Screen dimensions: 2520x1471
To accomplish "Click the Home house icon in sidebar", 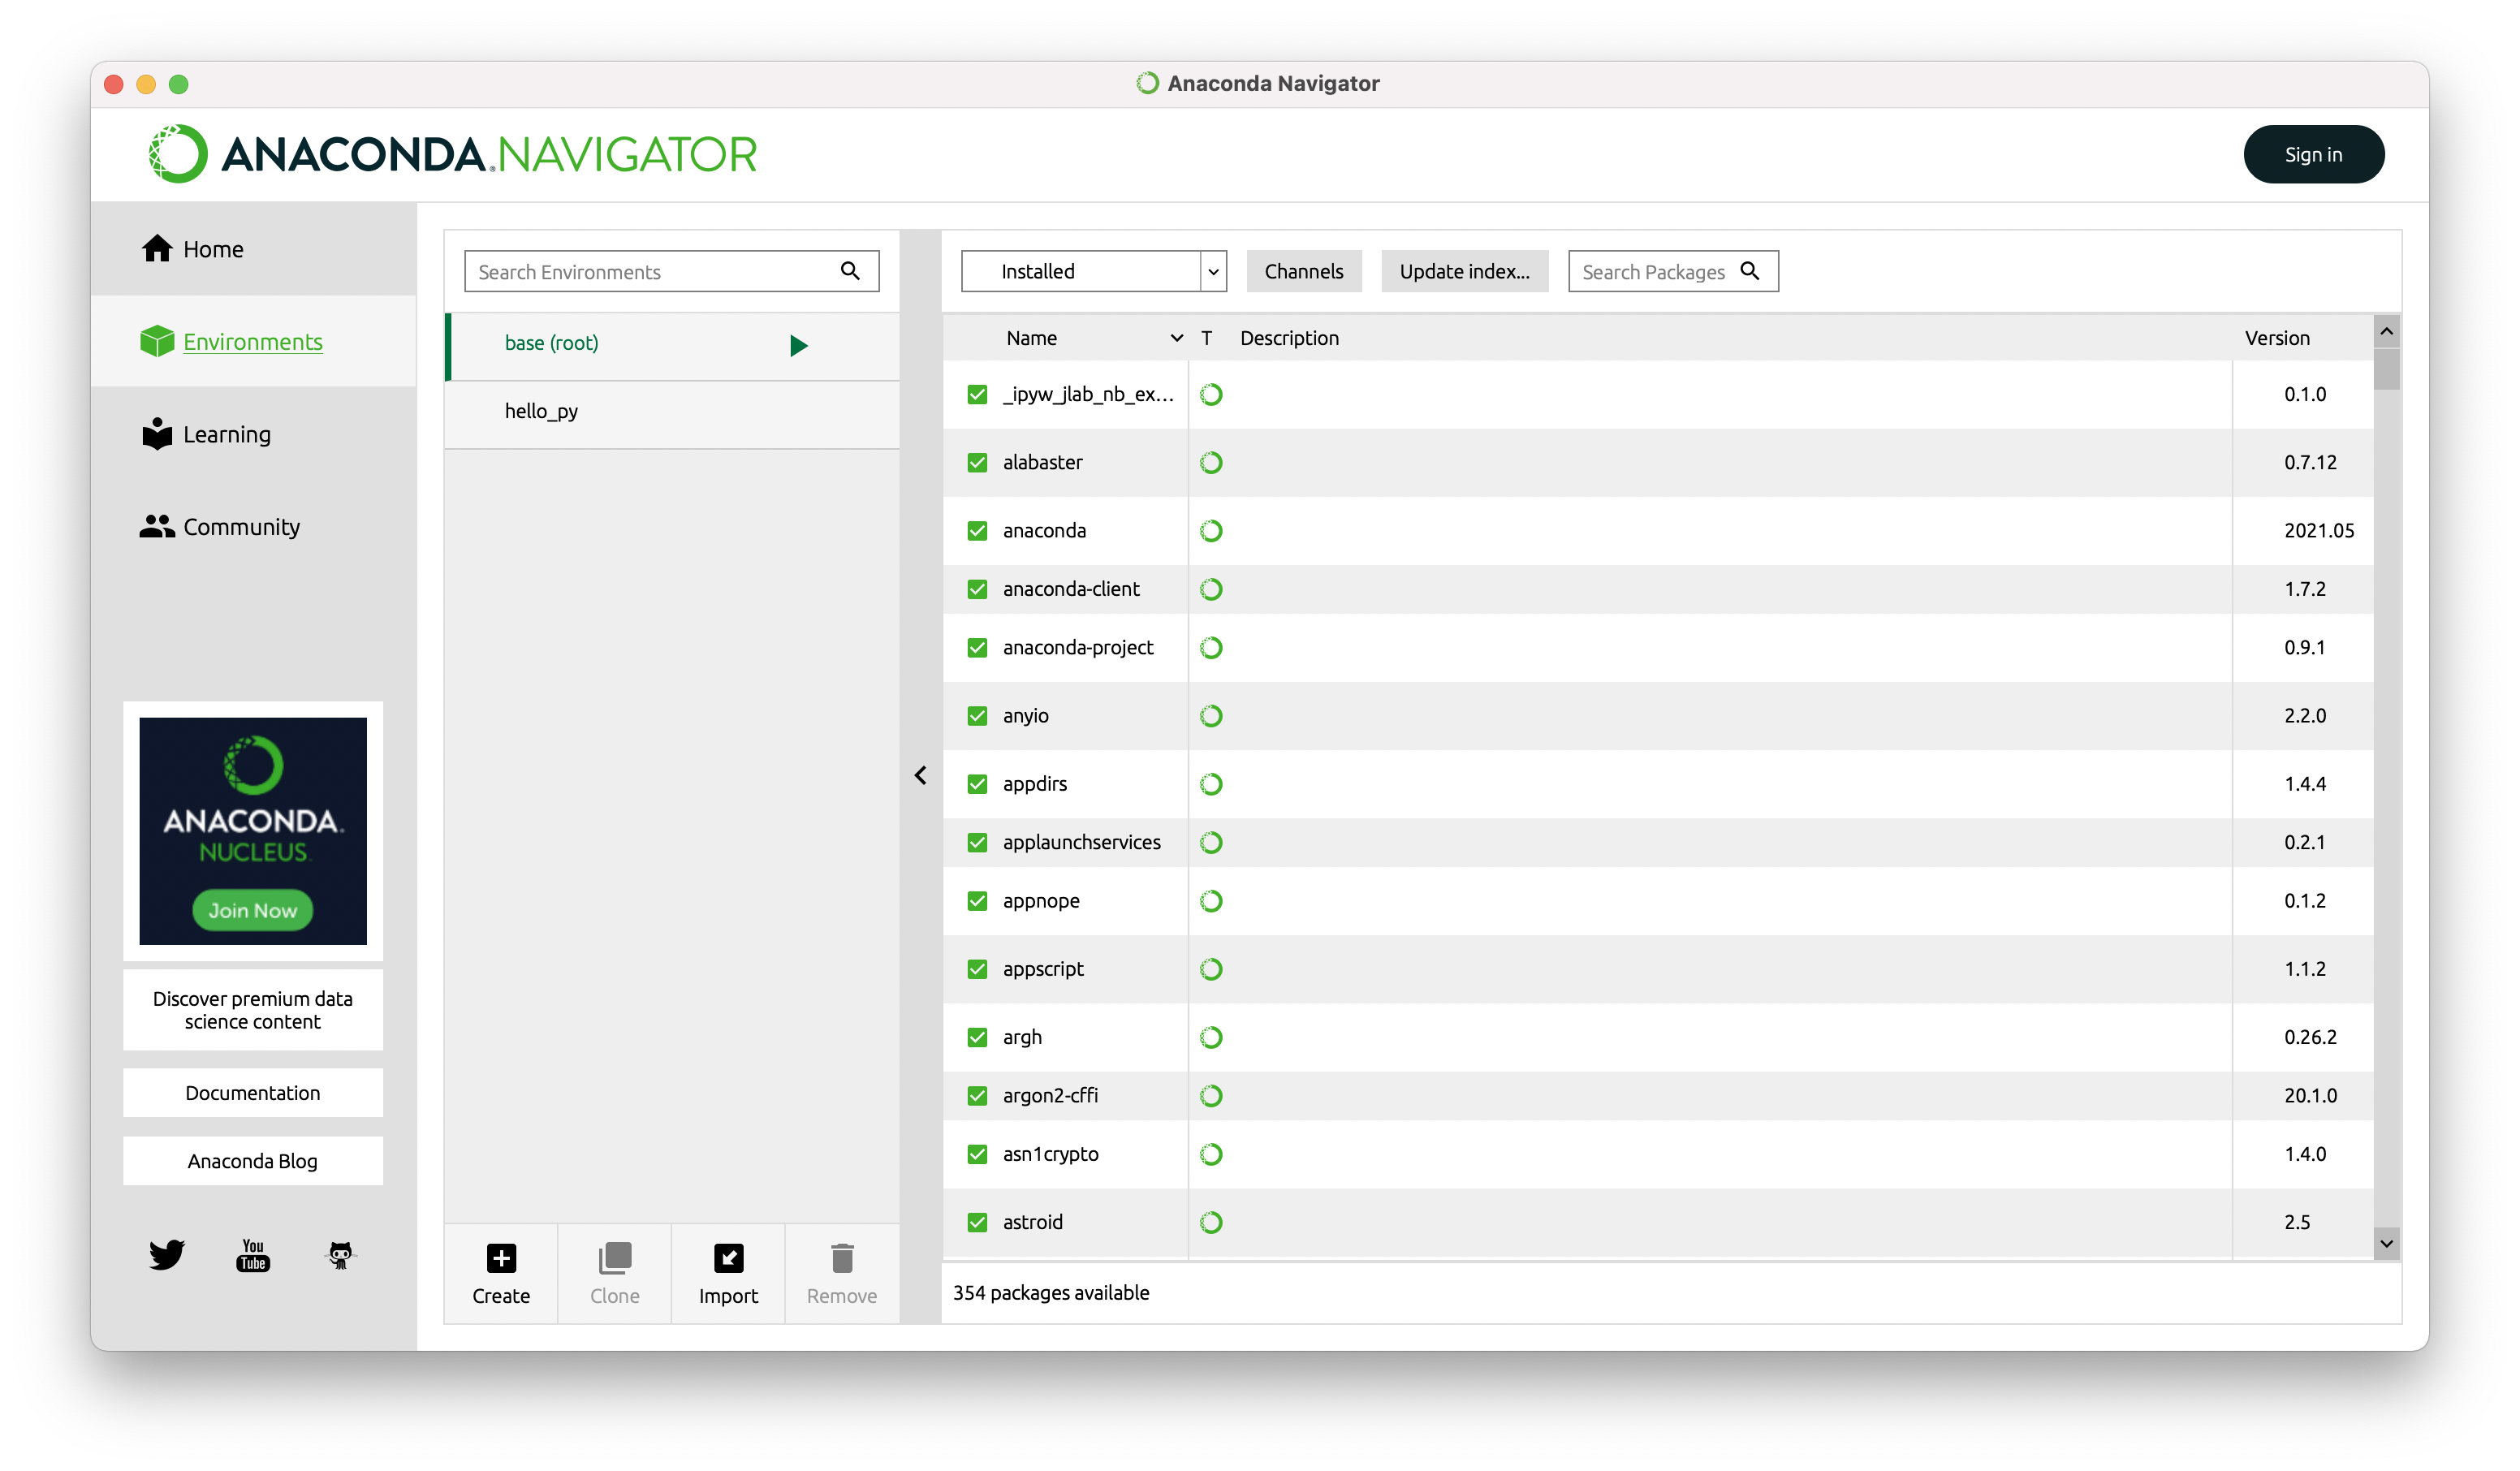I will (157, 248).
